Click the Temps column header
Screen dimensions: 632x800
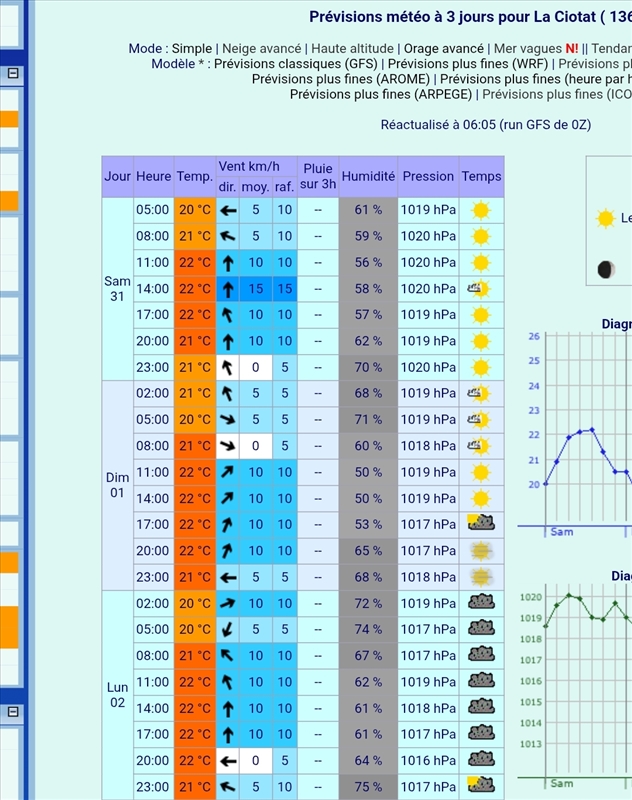[482, 177]
